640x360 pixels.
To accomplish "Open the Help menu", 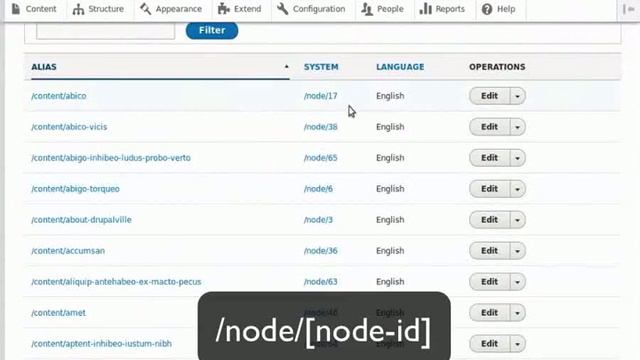I will (499, 9).
